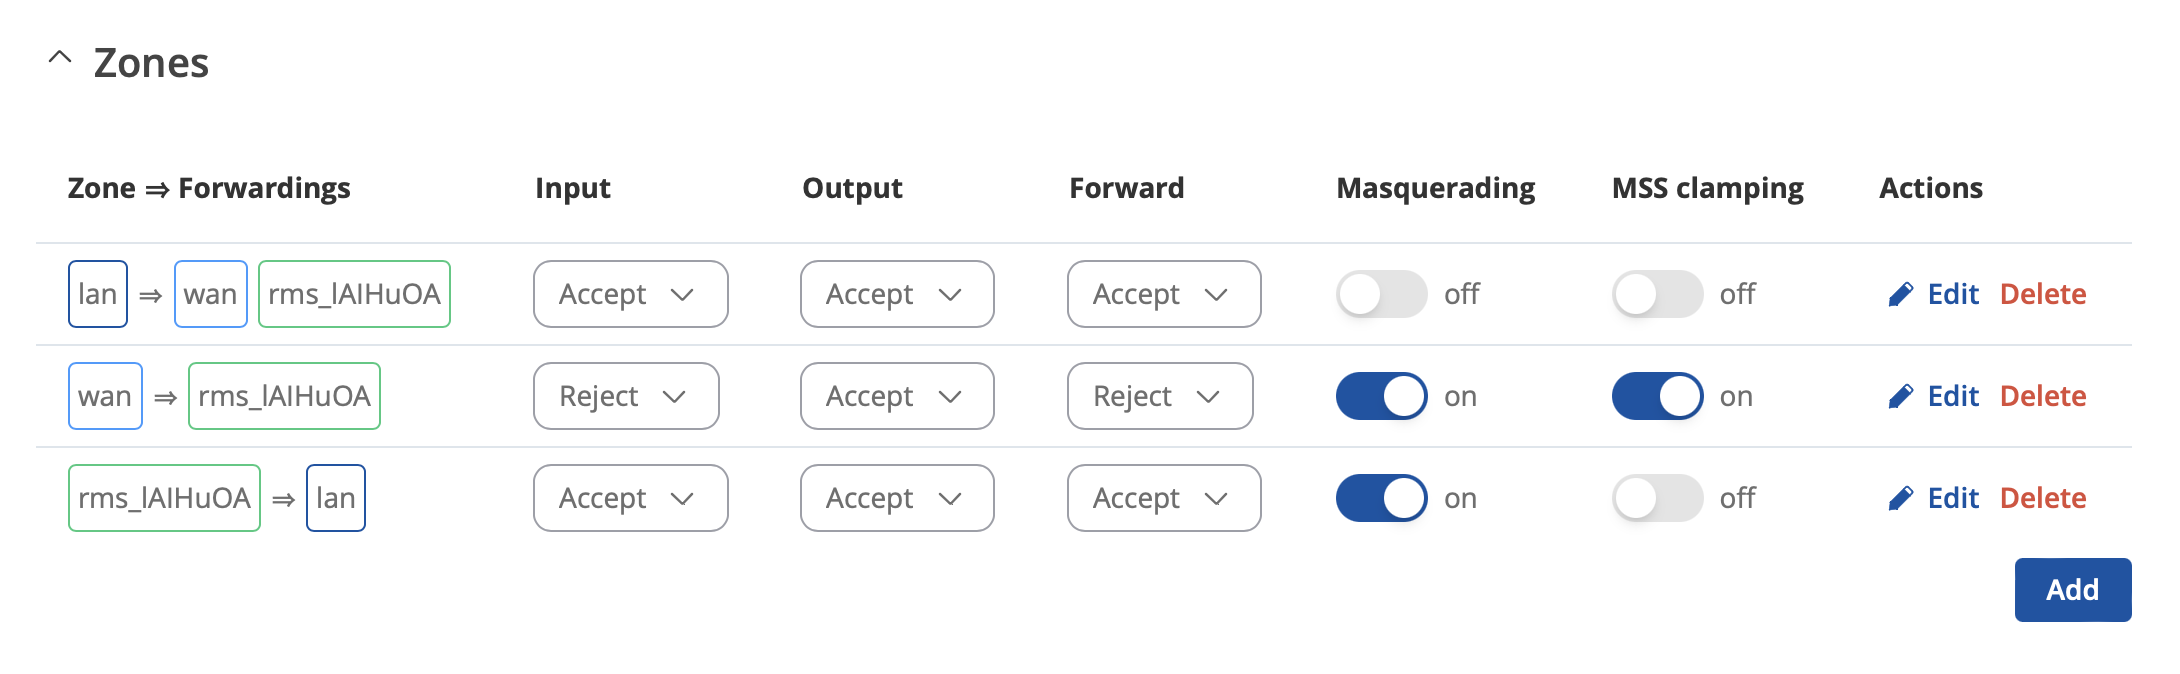The height and width of the screenshot is (674, 2180).
Task: Click the wan forwarding tag in lan row
Action: point(211,294)
